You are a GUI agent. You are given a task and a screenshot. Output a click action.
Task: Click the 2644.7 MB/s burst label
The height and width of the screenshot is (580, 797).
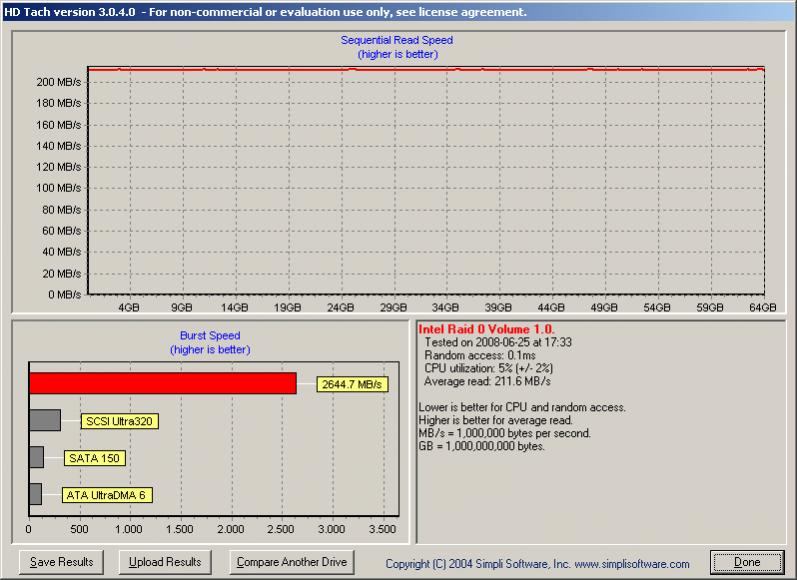click(352, 384)
